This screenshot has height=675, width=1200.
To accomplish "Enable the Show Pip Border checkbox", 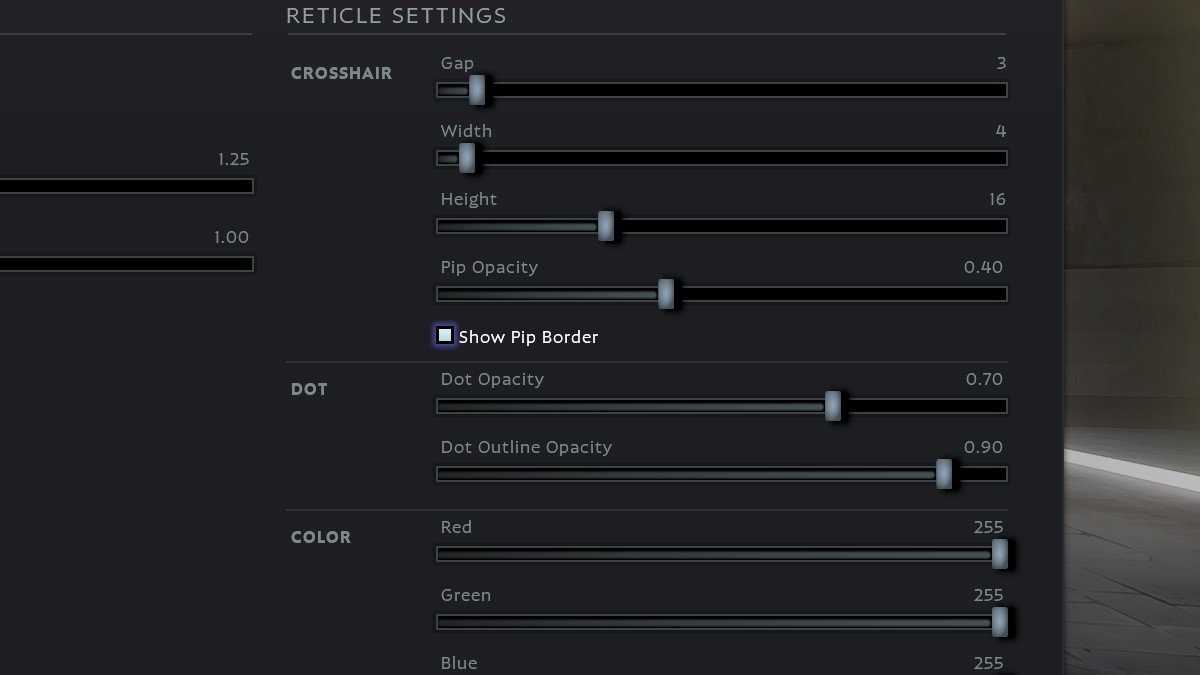I will [x=444, y=335].
